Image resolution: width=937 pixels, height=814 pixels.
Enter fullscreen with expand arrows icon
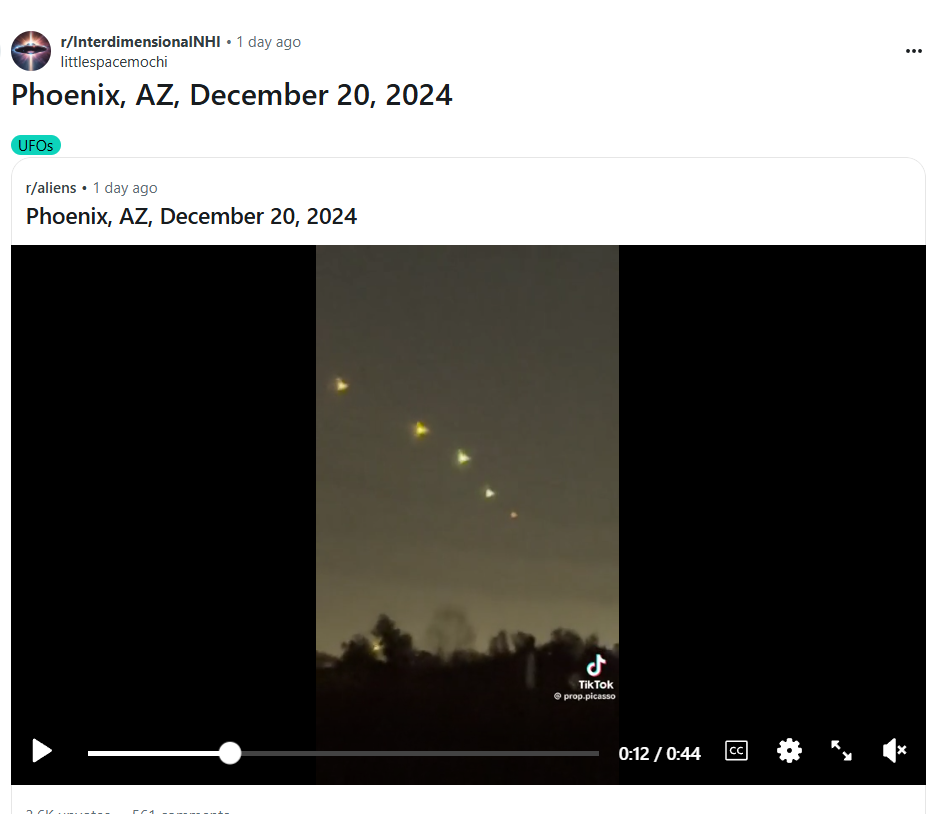coord(841,751)
